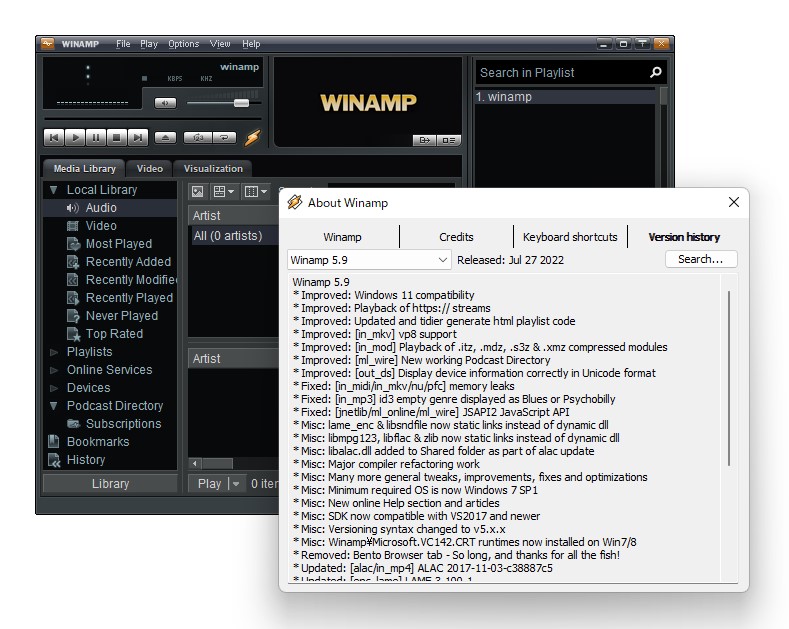
Task: Open the Most Played view
Action: 119,244
